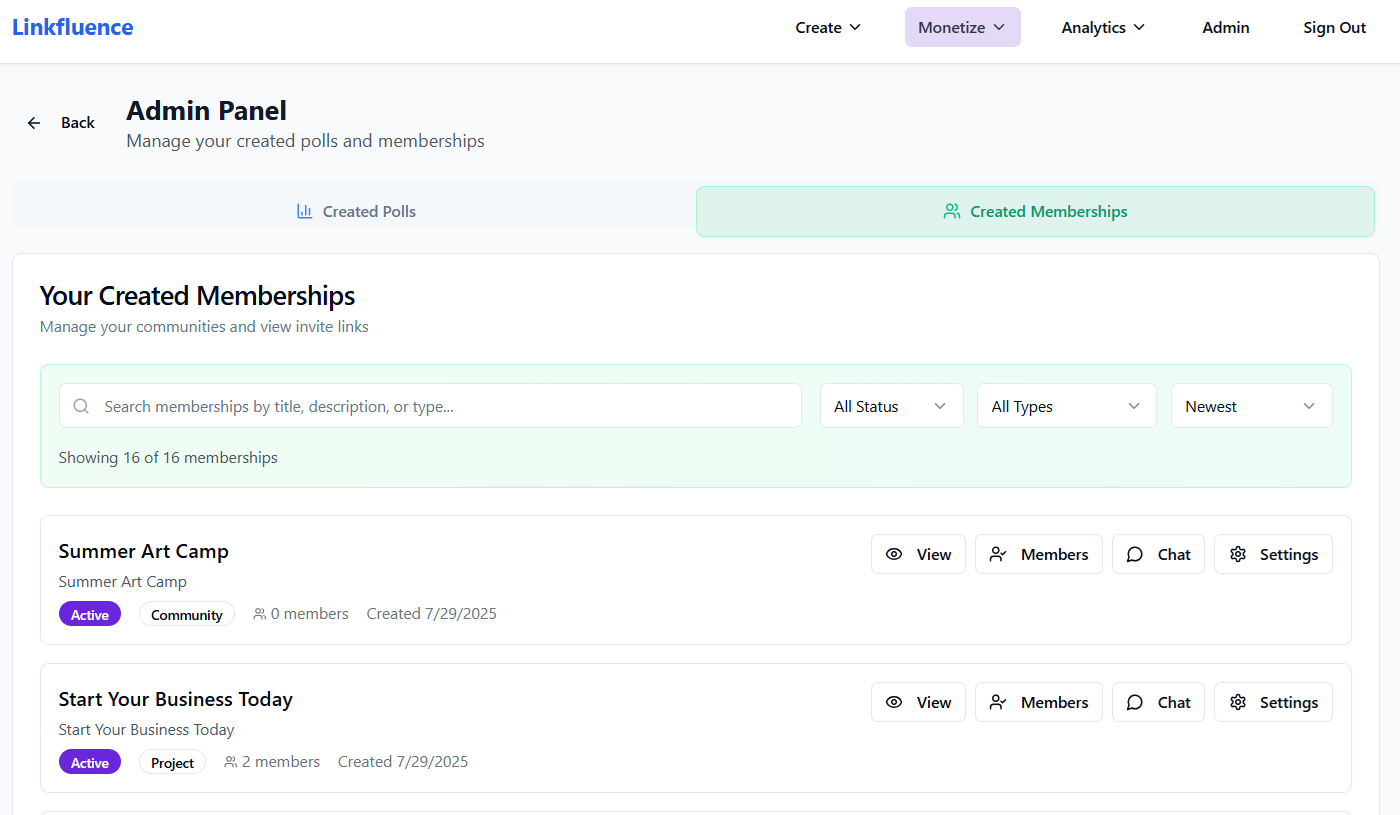Click the search magnifier icon
Viewport: 1400px width, 815px height.
(82, 406)
